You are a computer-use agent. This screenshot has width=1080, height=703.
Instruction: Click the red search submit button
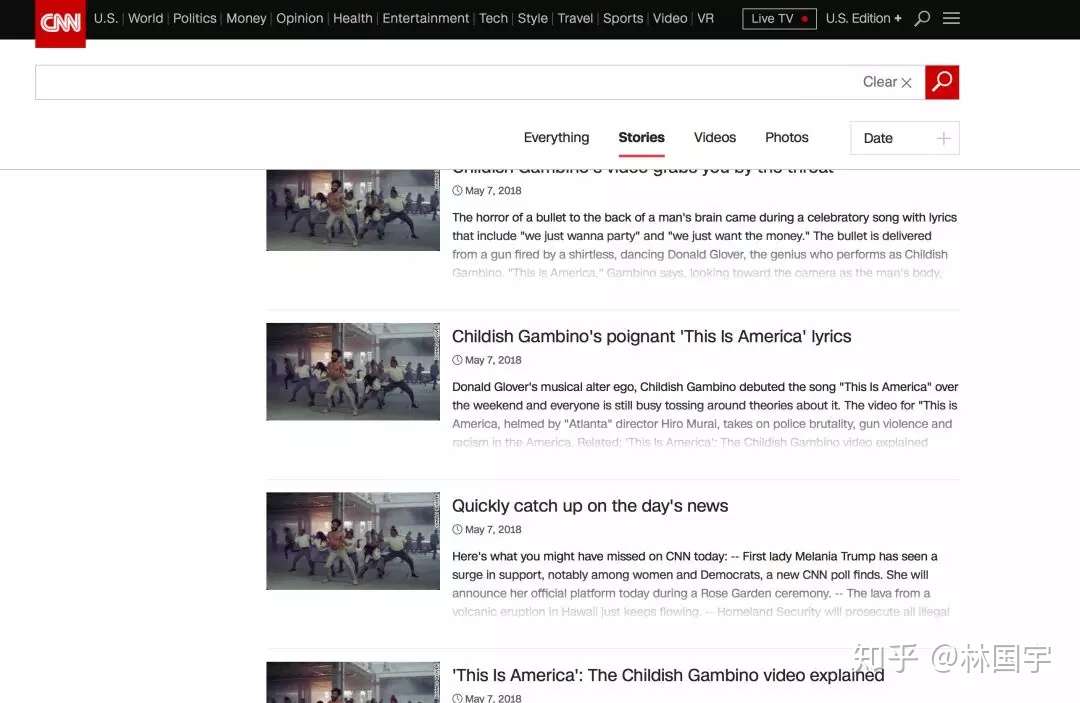[x=942, y=83]
